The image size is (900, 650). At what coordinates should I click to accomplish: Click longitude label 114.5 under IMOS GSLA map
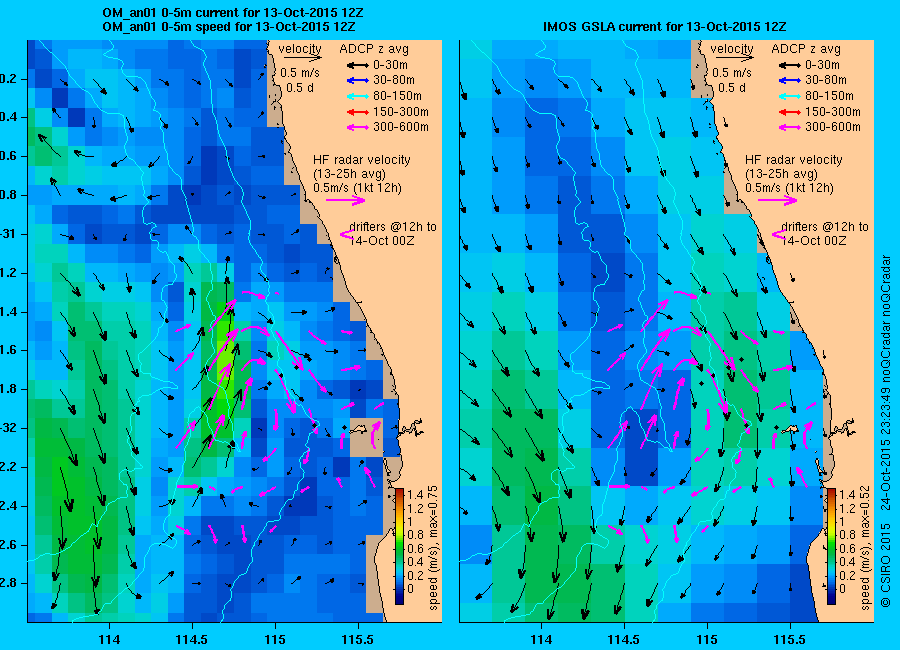pos(624,640)
